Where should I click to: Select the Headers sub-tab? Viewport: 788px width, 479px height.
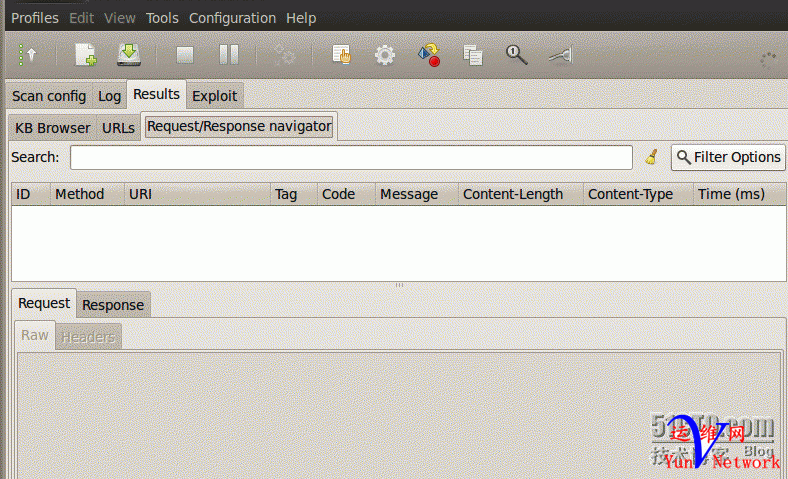coord(88,336)
